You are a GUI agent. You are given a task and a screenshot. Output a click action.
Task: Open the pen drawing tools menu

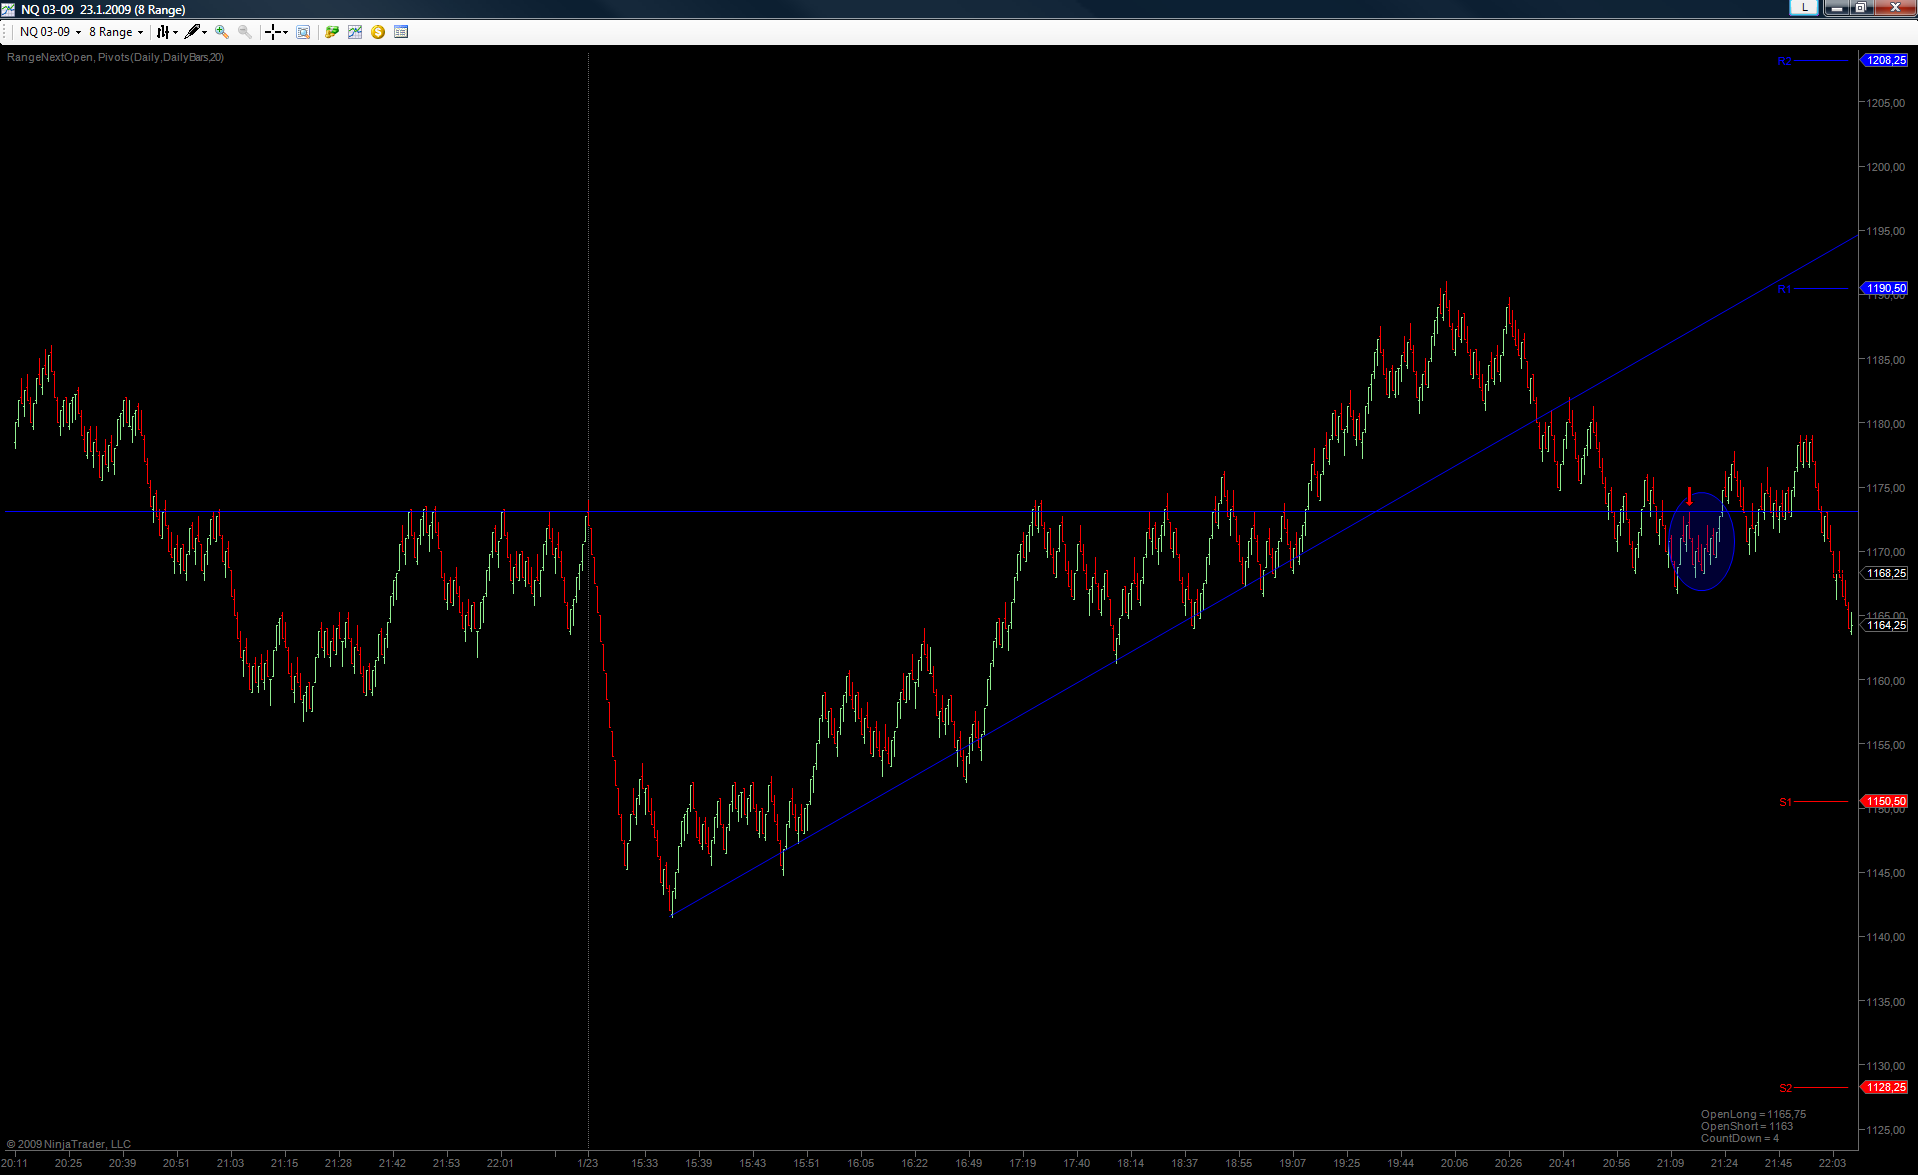[196, 32]
